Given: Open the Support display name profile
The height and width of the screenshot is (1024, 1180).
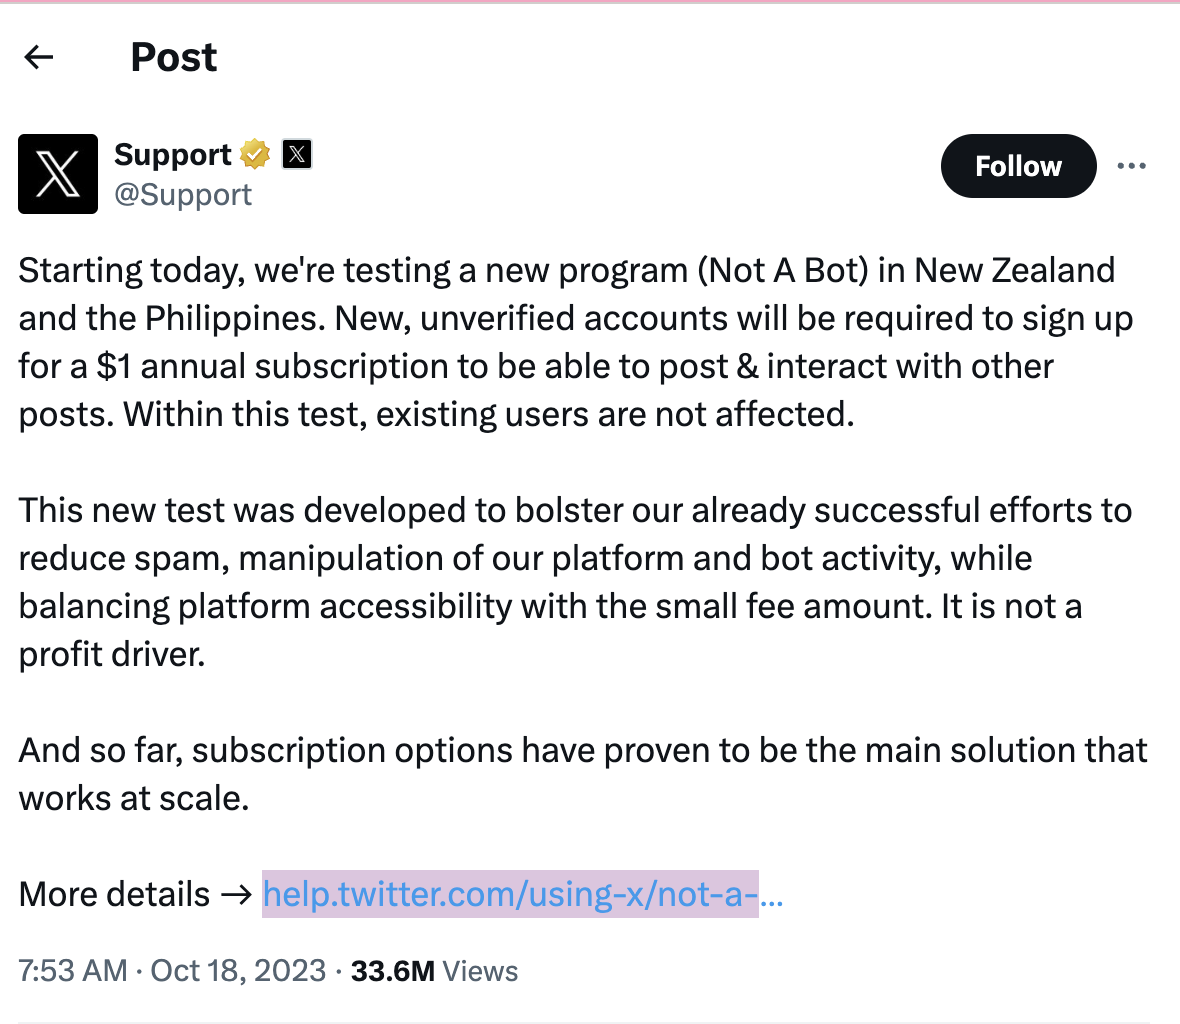Looking at the screenshot, I should pyautogui.click(x=172, y=154).
